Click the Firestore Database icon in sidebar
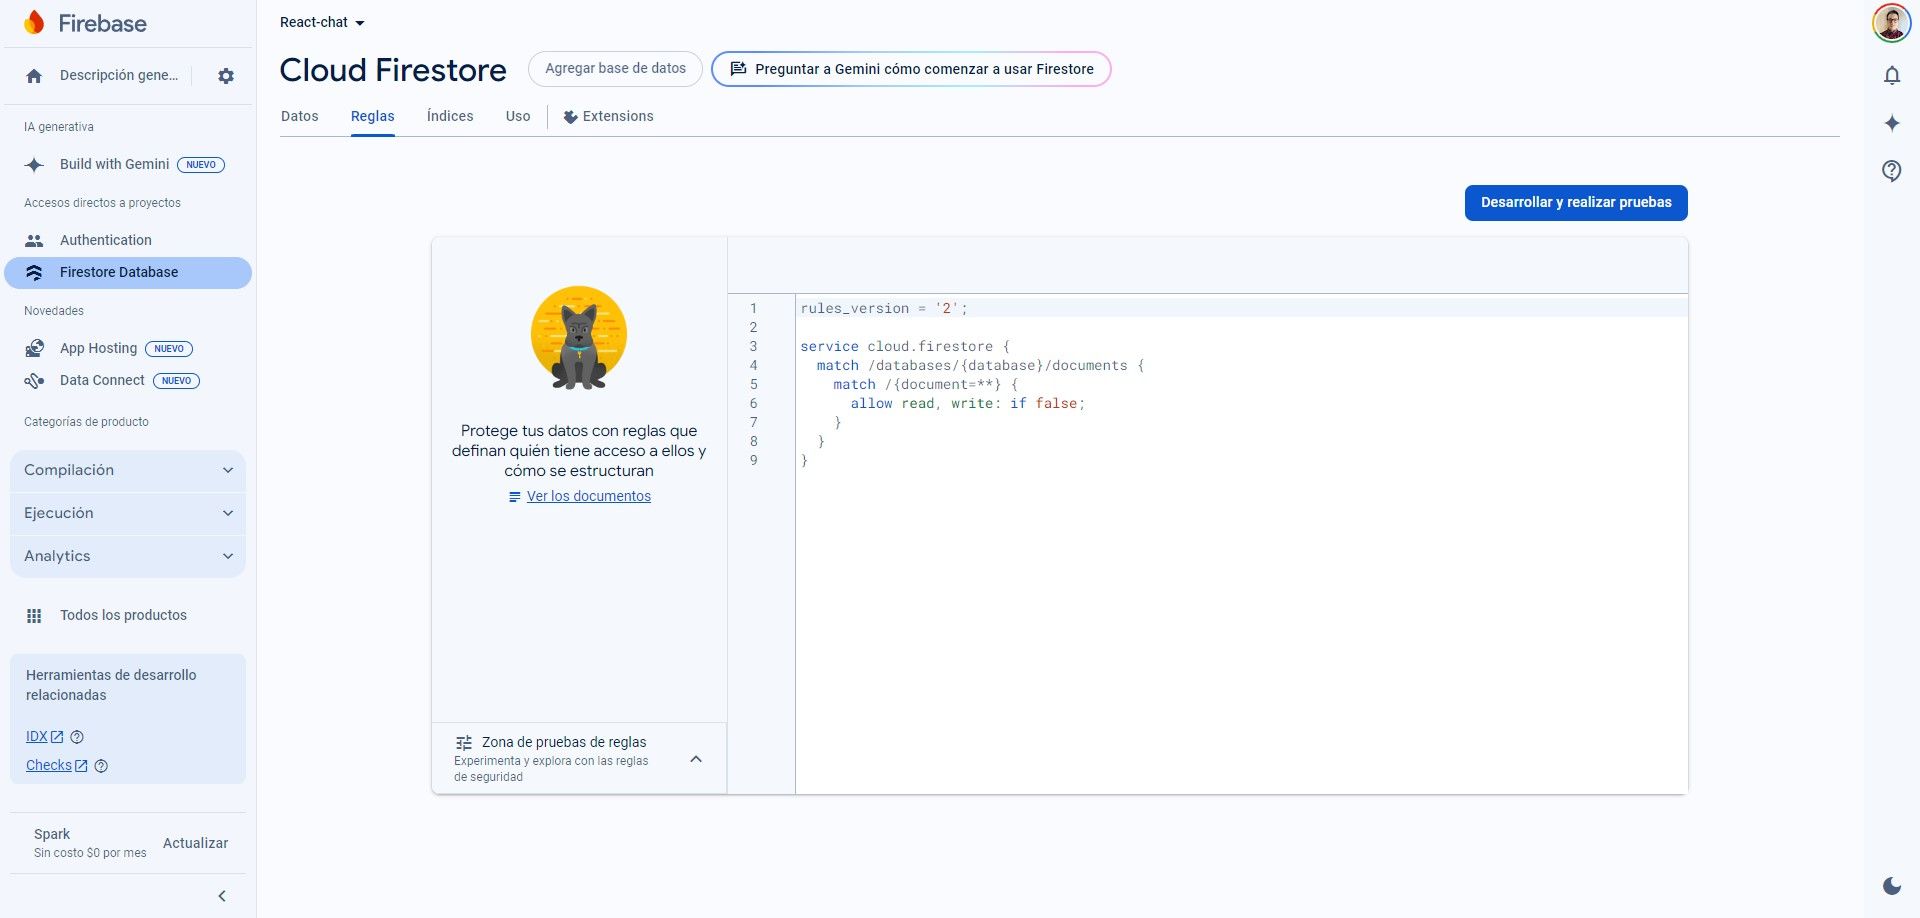The image size is (1920, 918). point(34,273)
